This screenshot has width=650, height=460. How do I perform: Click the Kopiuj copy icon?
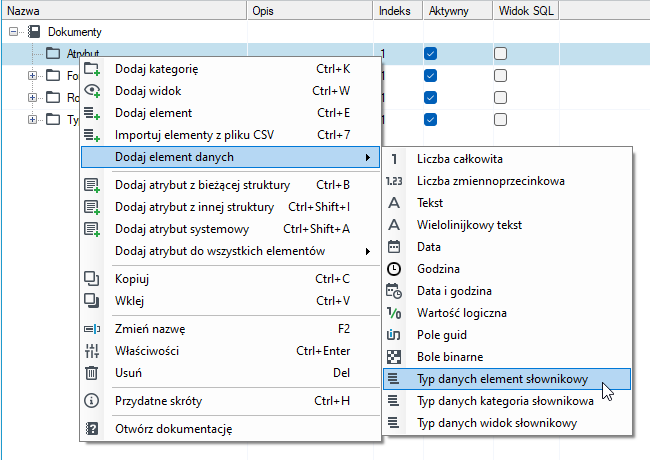[x=92, y=278]
